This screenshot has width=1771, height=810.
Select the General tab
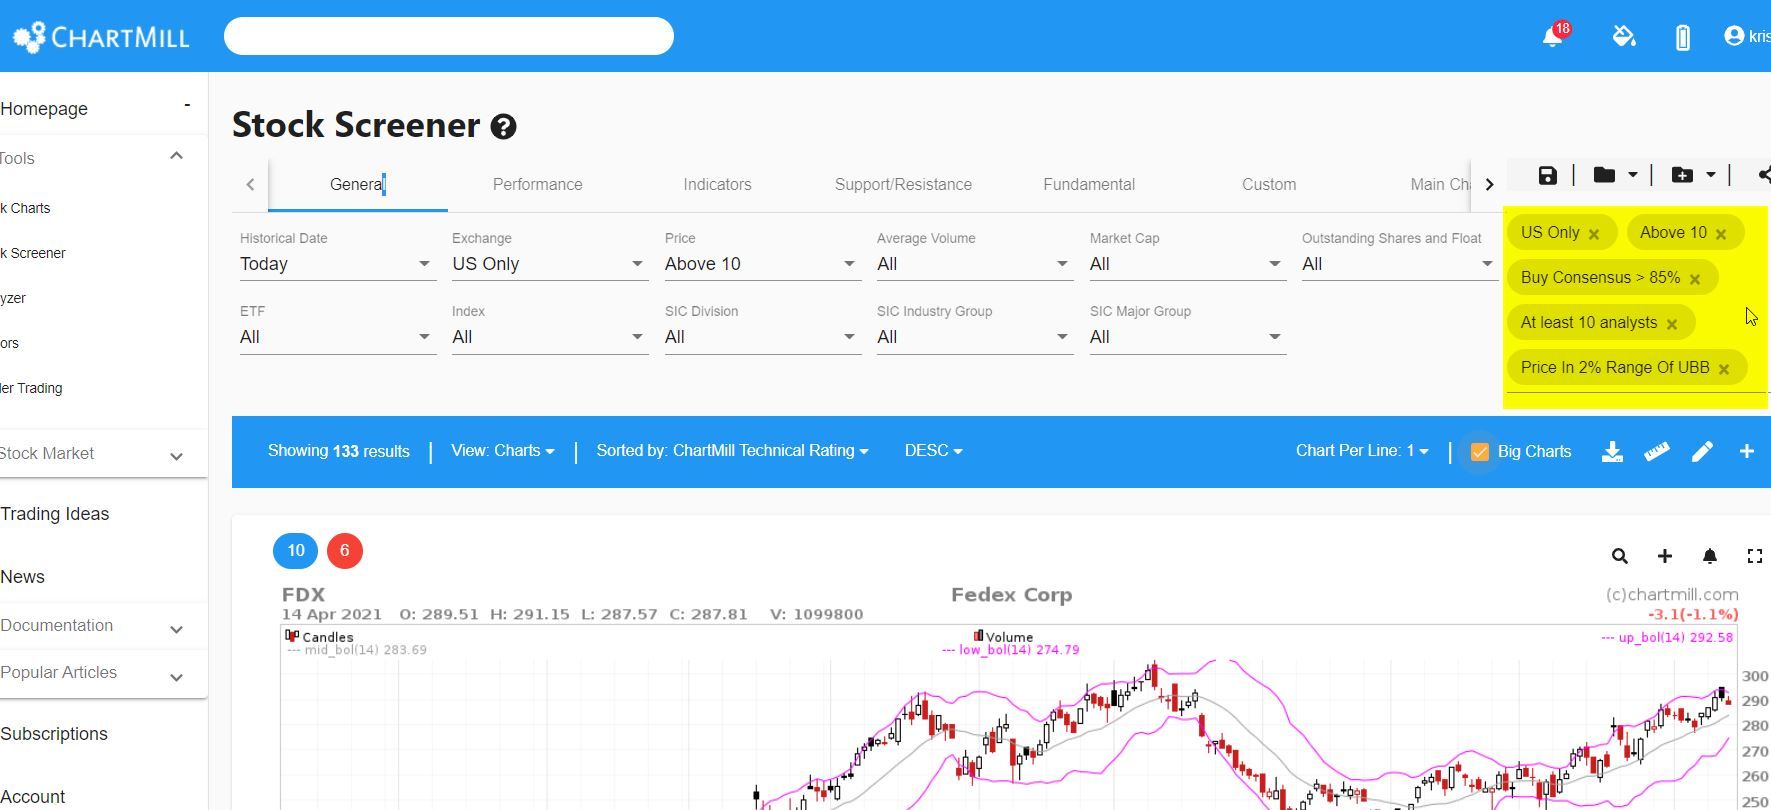pyautogui.click(x=357, y=184)
